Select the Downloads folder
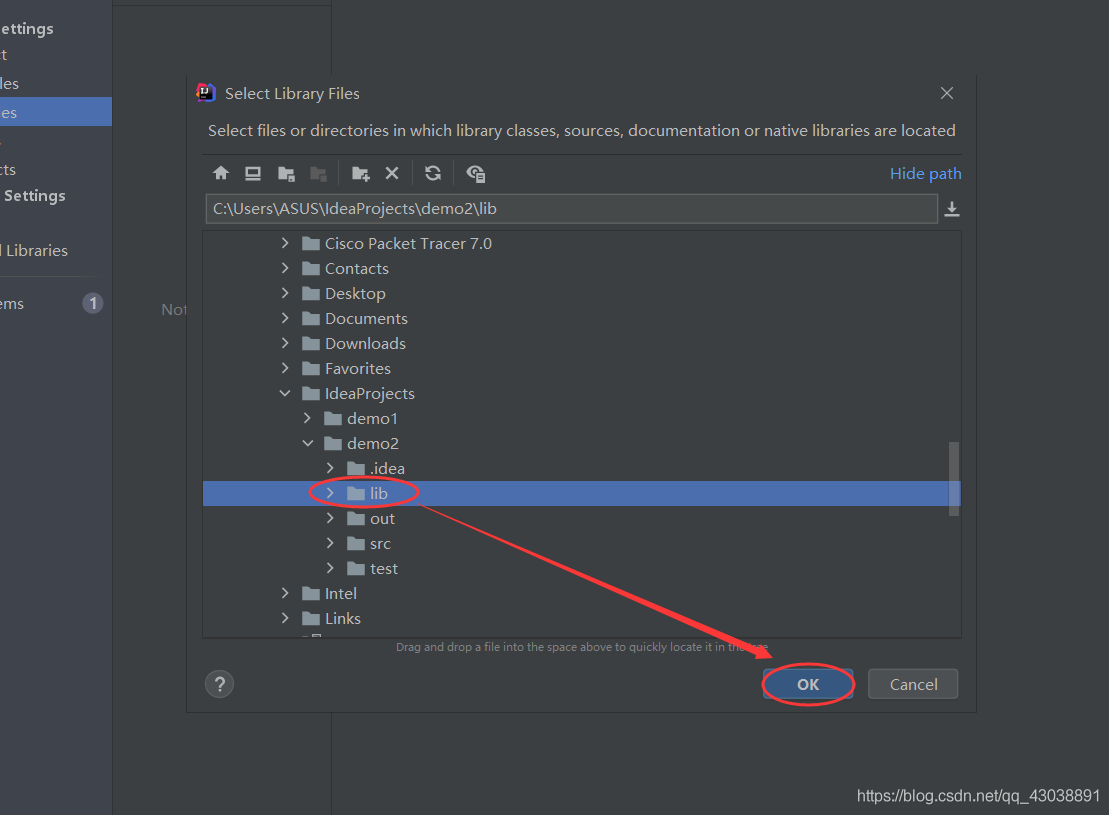 tap(365, 343)
